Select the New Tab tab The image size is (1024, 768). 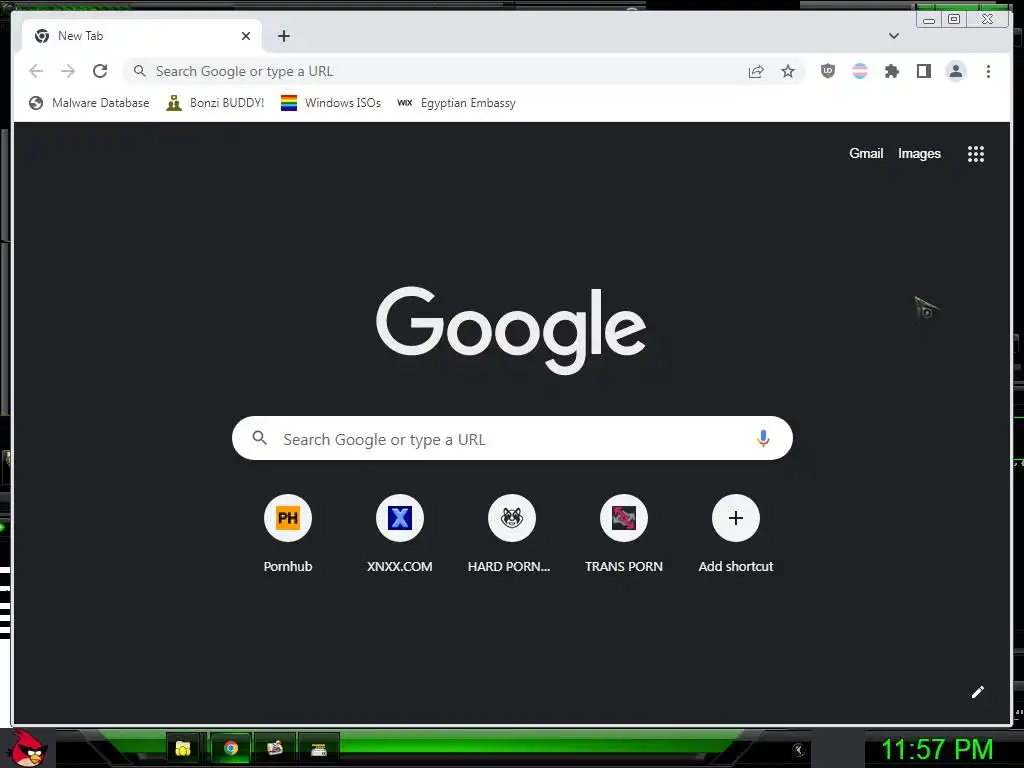[142, 36]
